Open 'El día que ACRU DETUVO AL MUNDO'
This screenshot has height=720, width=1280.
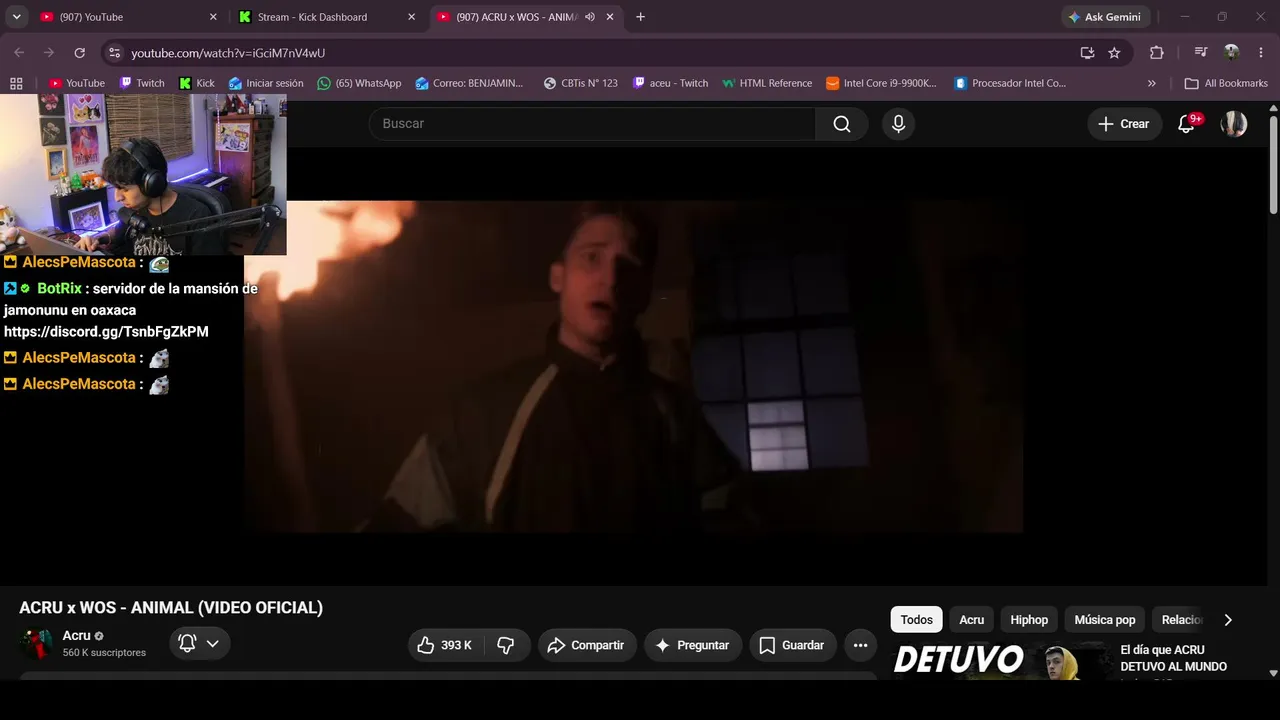(x=1174, y=658)
